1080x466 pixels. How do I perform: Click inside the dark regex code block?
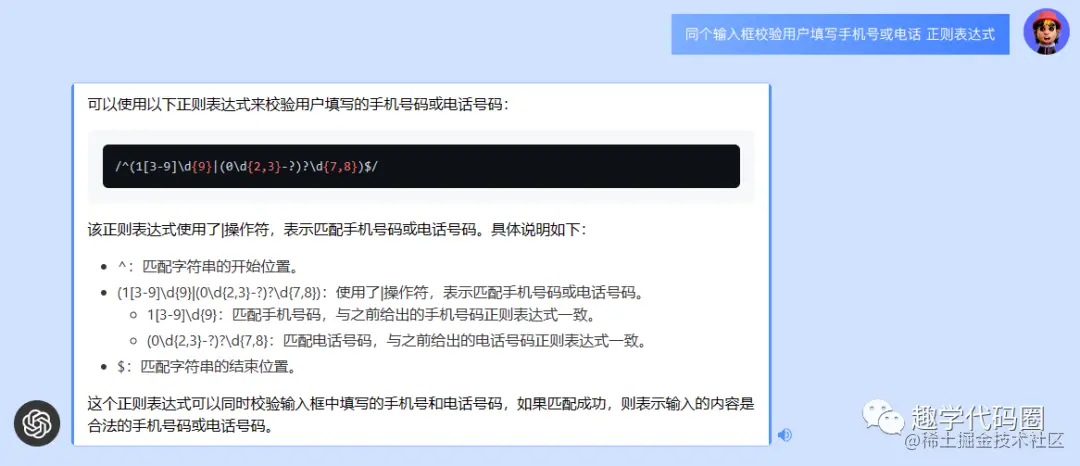(421, 166)
